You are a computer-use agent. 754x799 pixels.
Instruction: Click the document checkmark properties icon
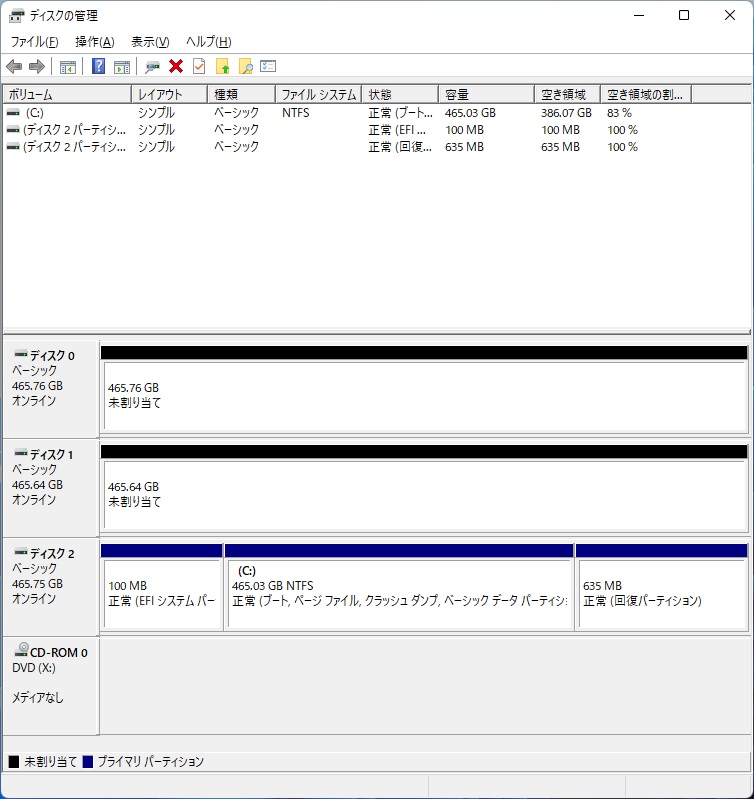[x=199, y=66]
